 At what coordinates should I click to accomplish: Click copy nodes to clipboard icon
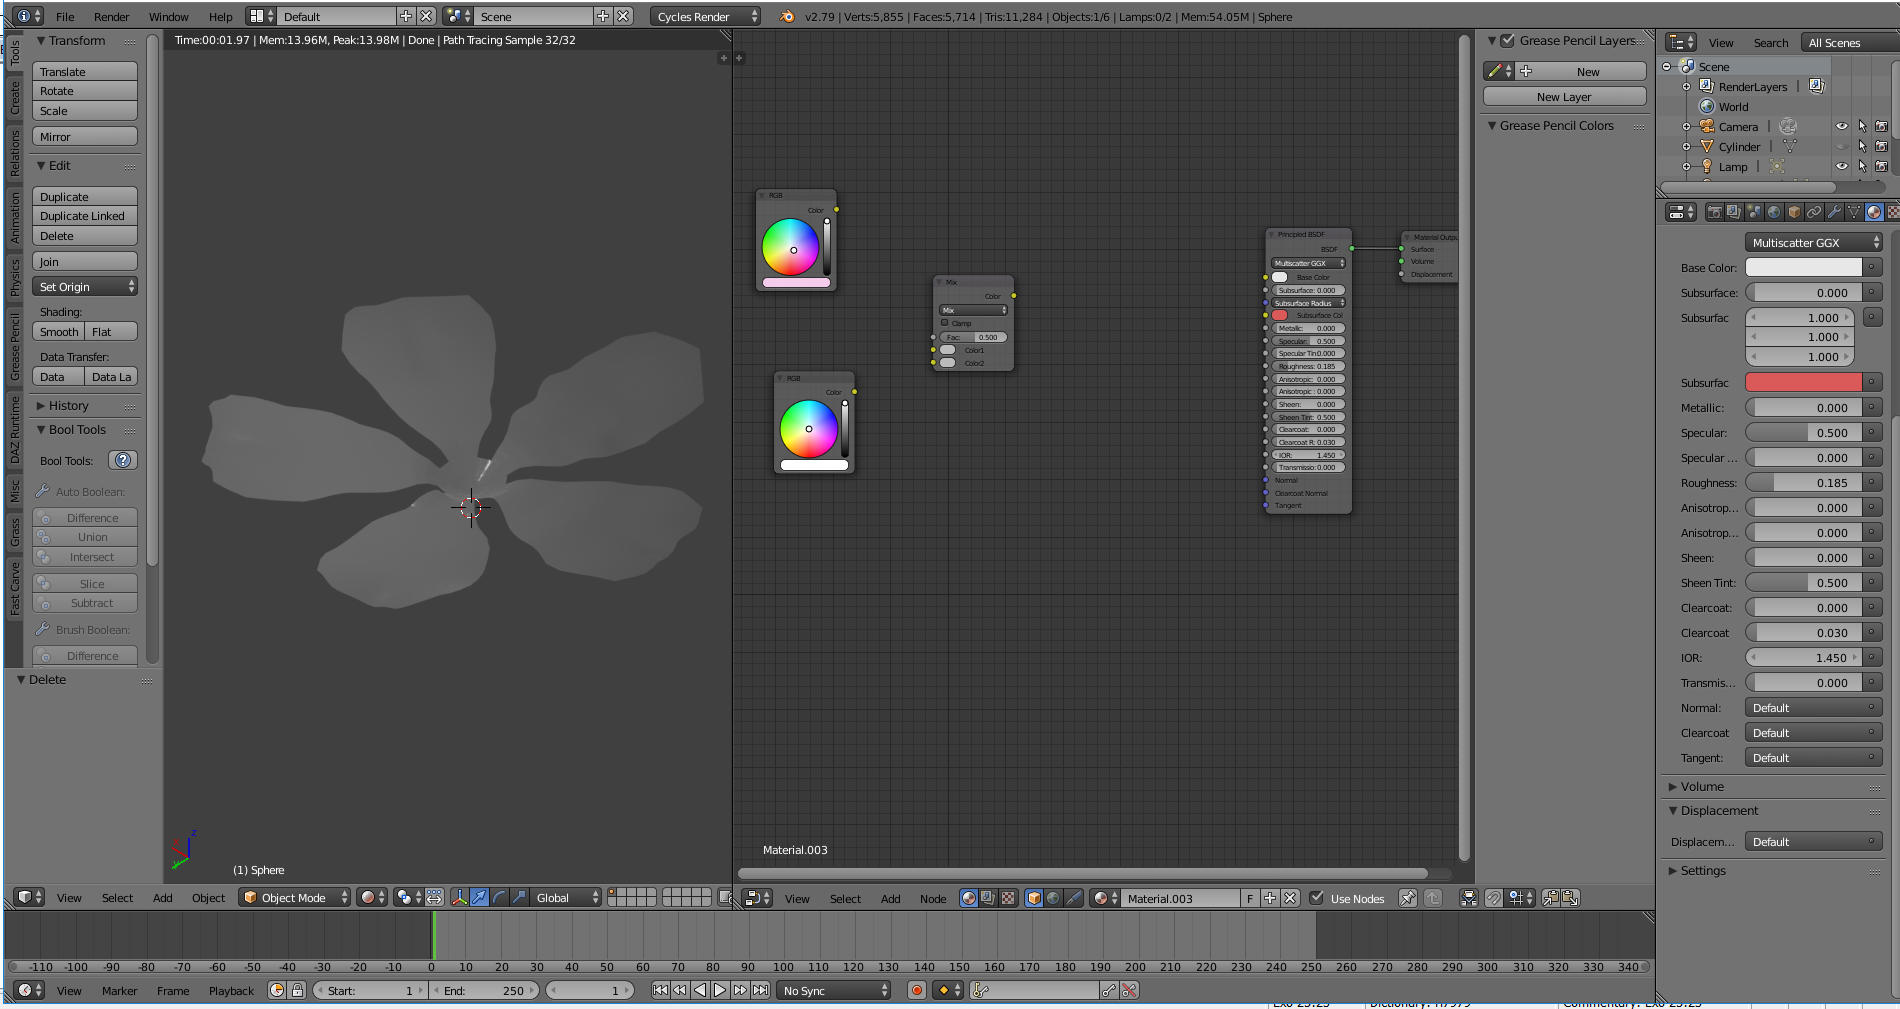[1551, 898]
